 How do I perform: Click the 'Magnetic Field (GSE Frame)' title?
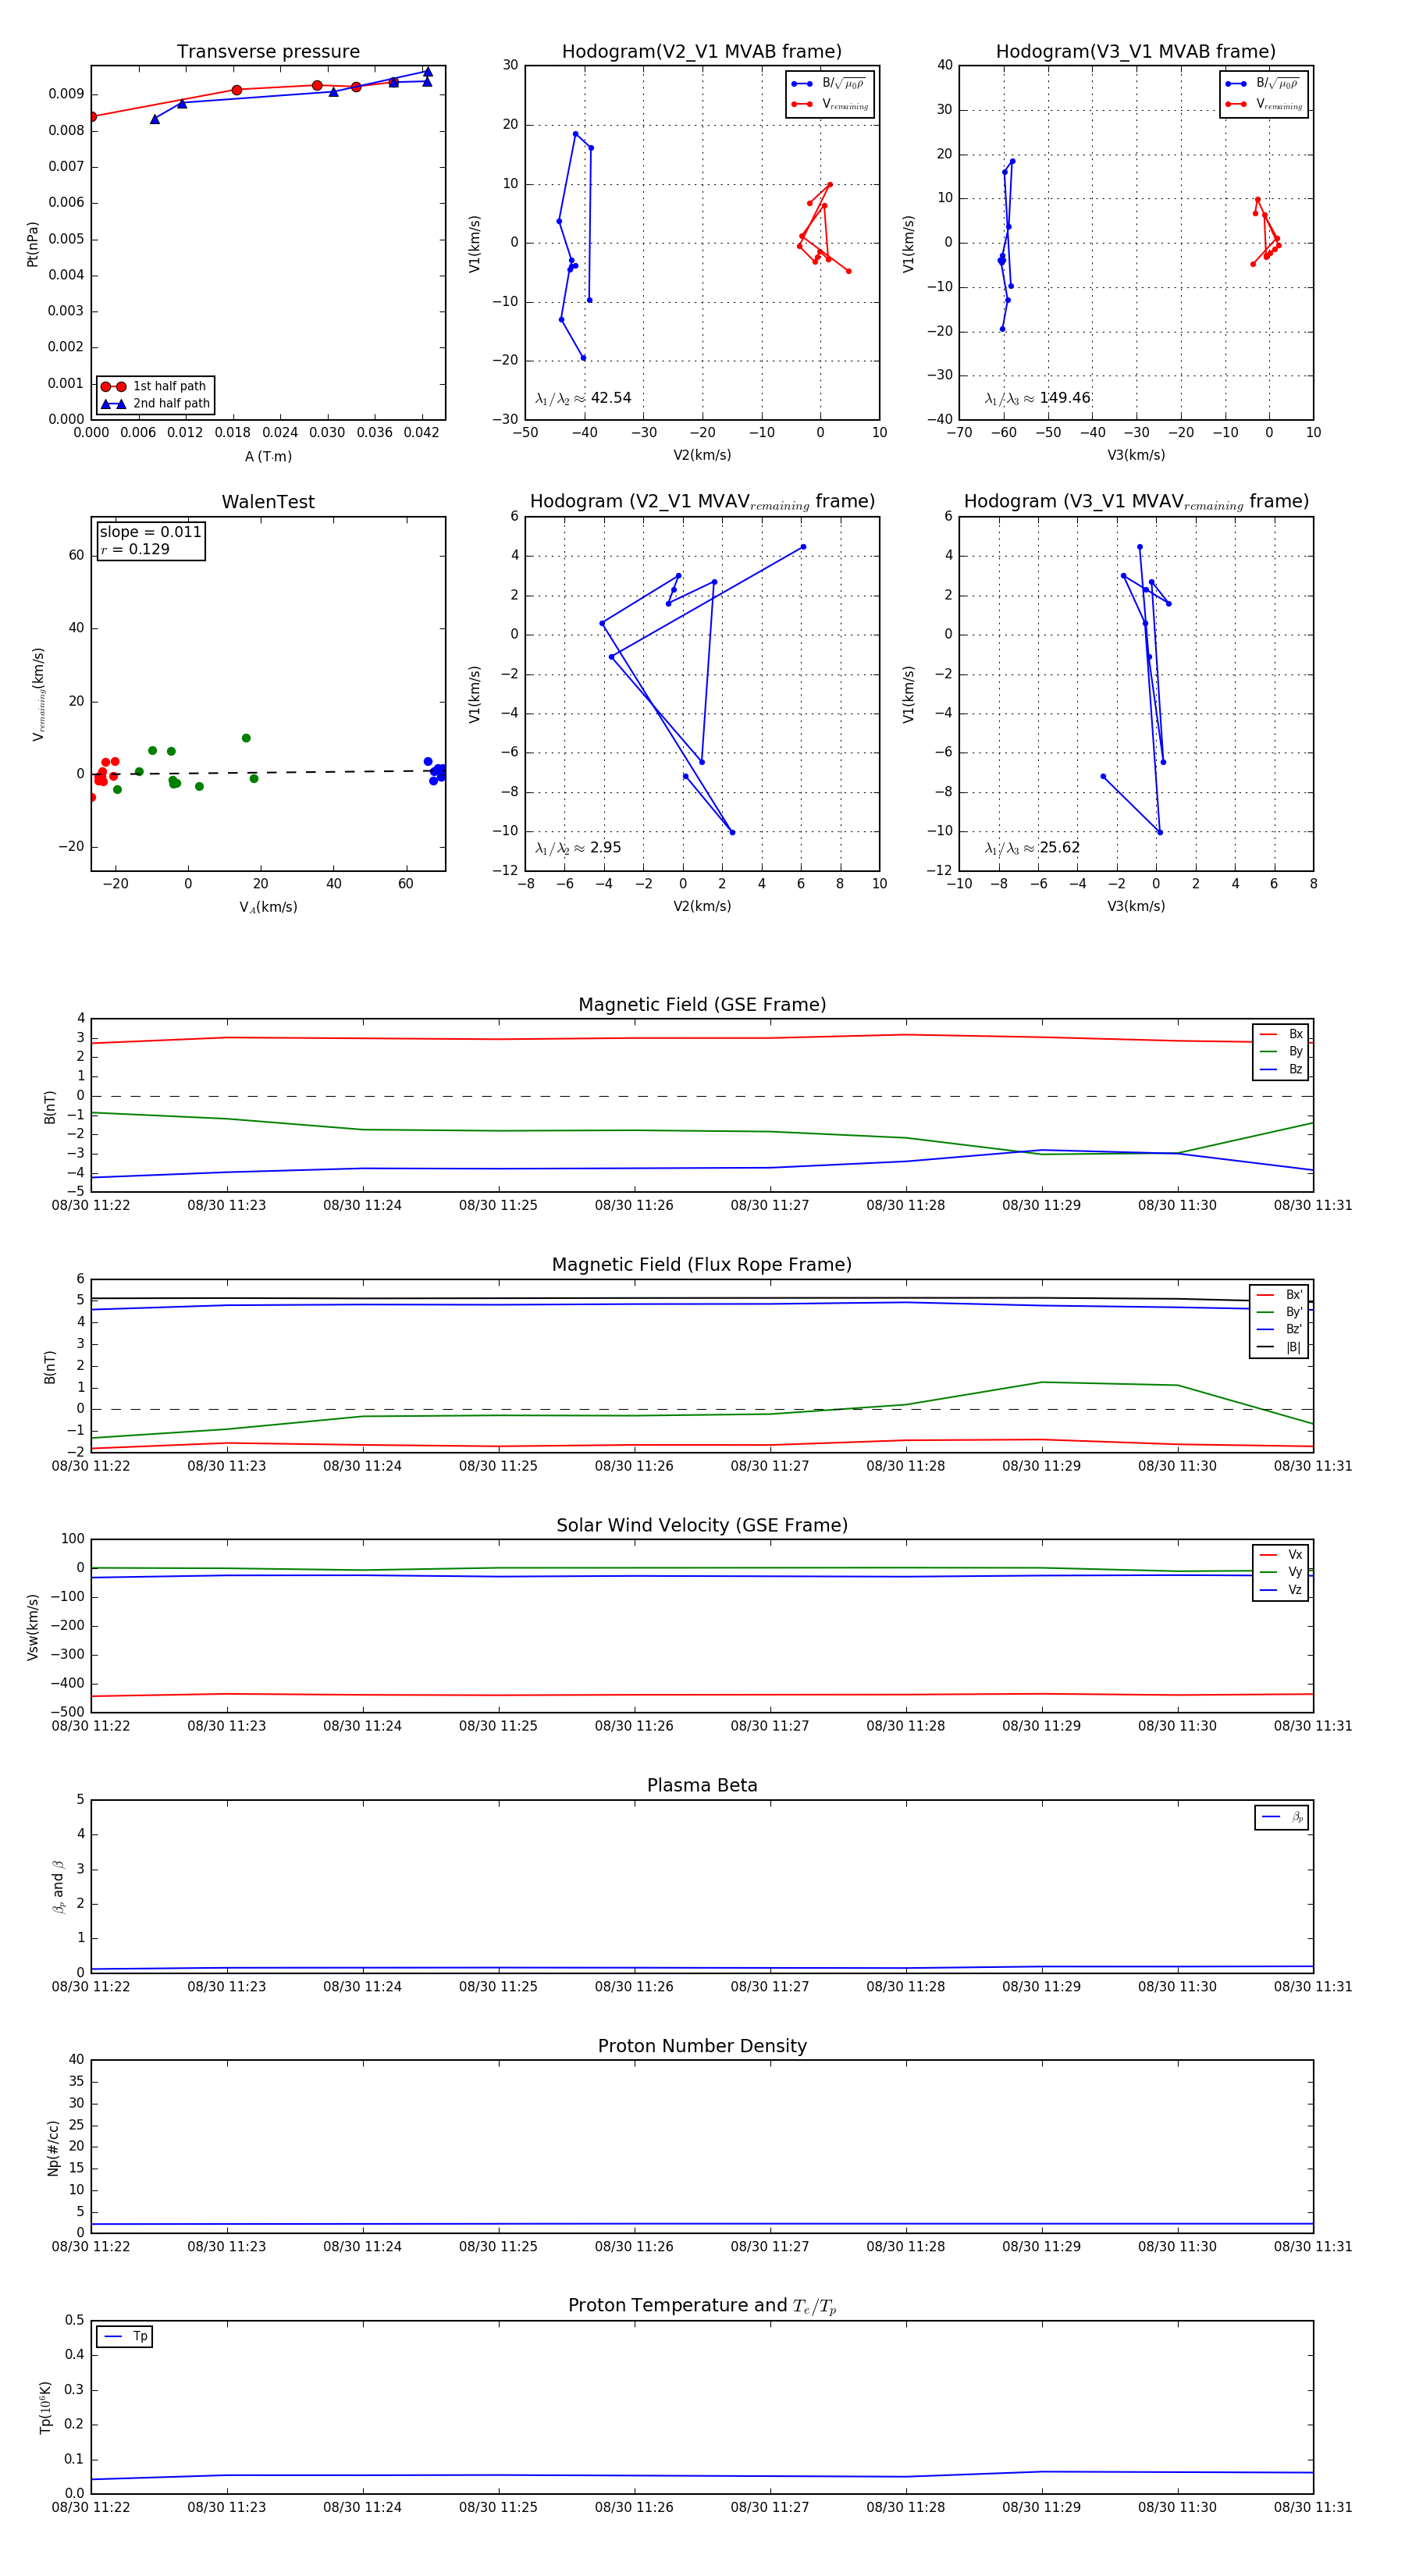point(702,1005)
